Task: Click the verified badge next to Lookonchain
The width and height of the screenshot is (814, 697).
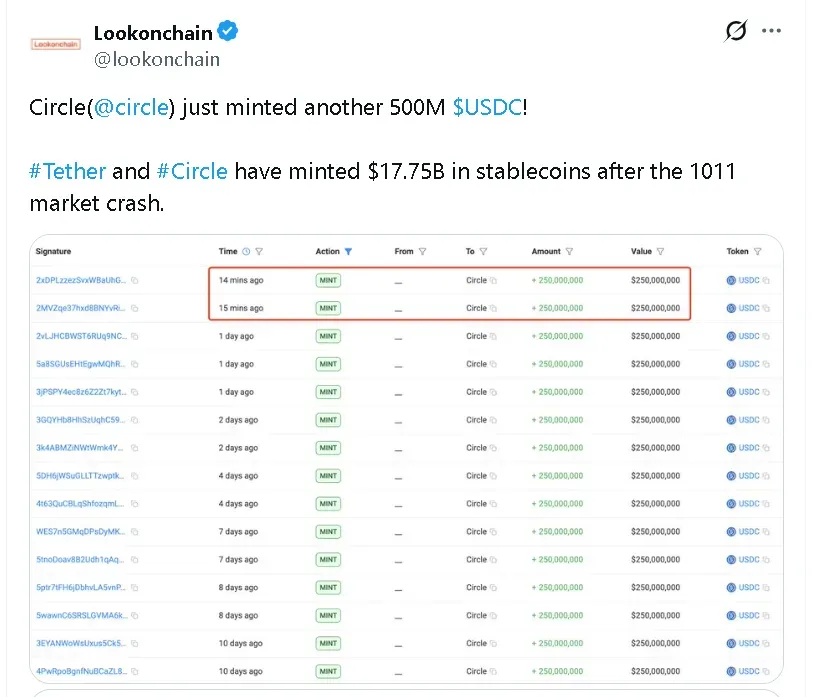Action: coord(227,32)
